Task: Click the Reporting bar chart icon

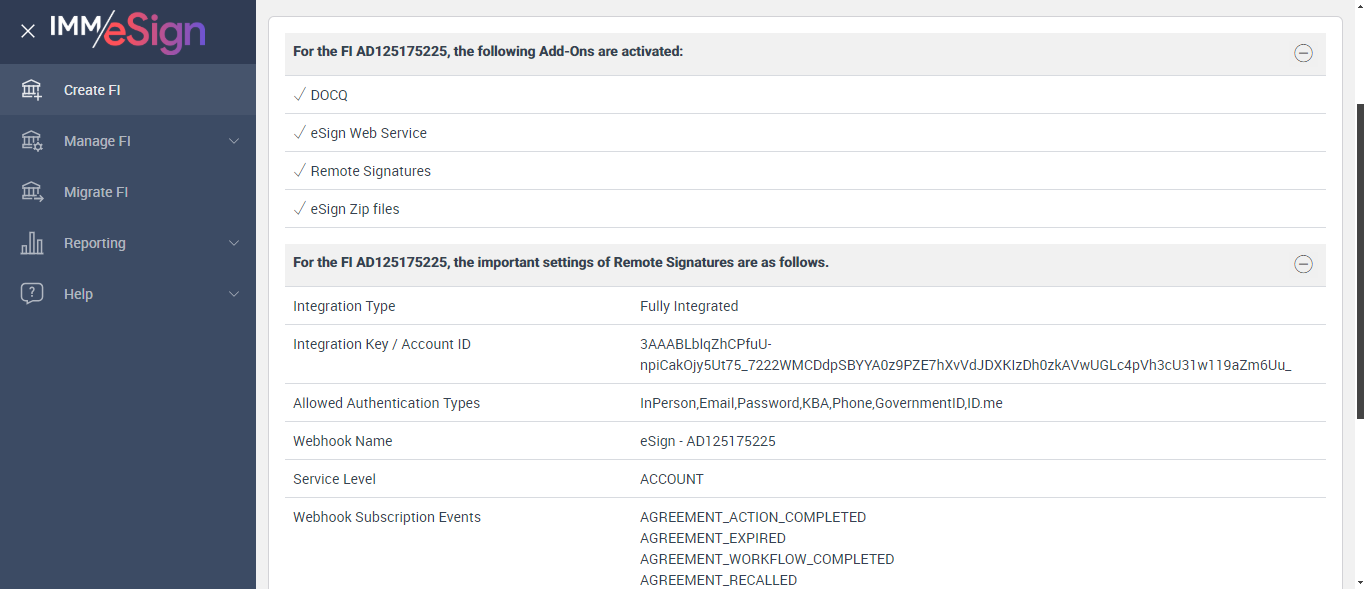Action: pyautogui.click(x=32, y=243)
